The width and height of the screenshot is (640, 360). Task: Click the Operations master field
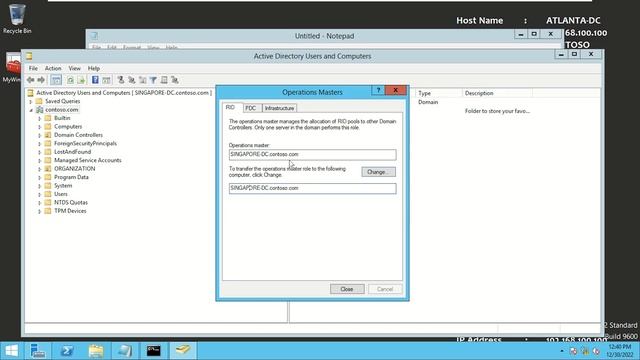[312, 154]
